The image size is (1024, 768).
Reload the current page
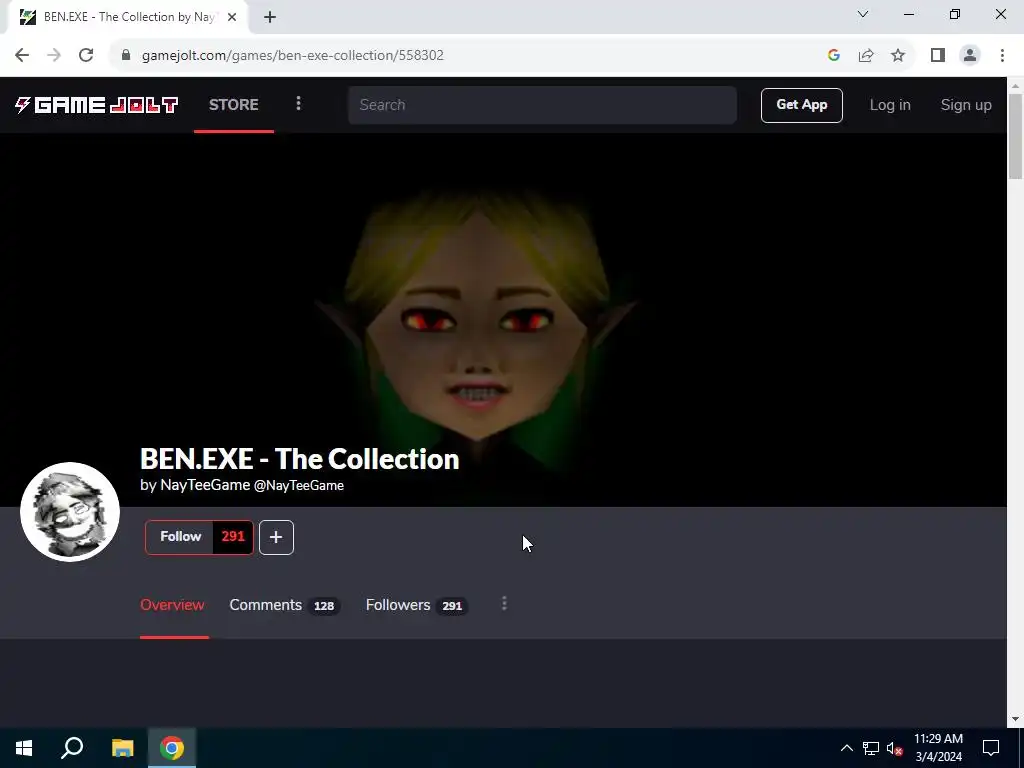pyautogui.click(x=86, y=55)
